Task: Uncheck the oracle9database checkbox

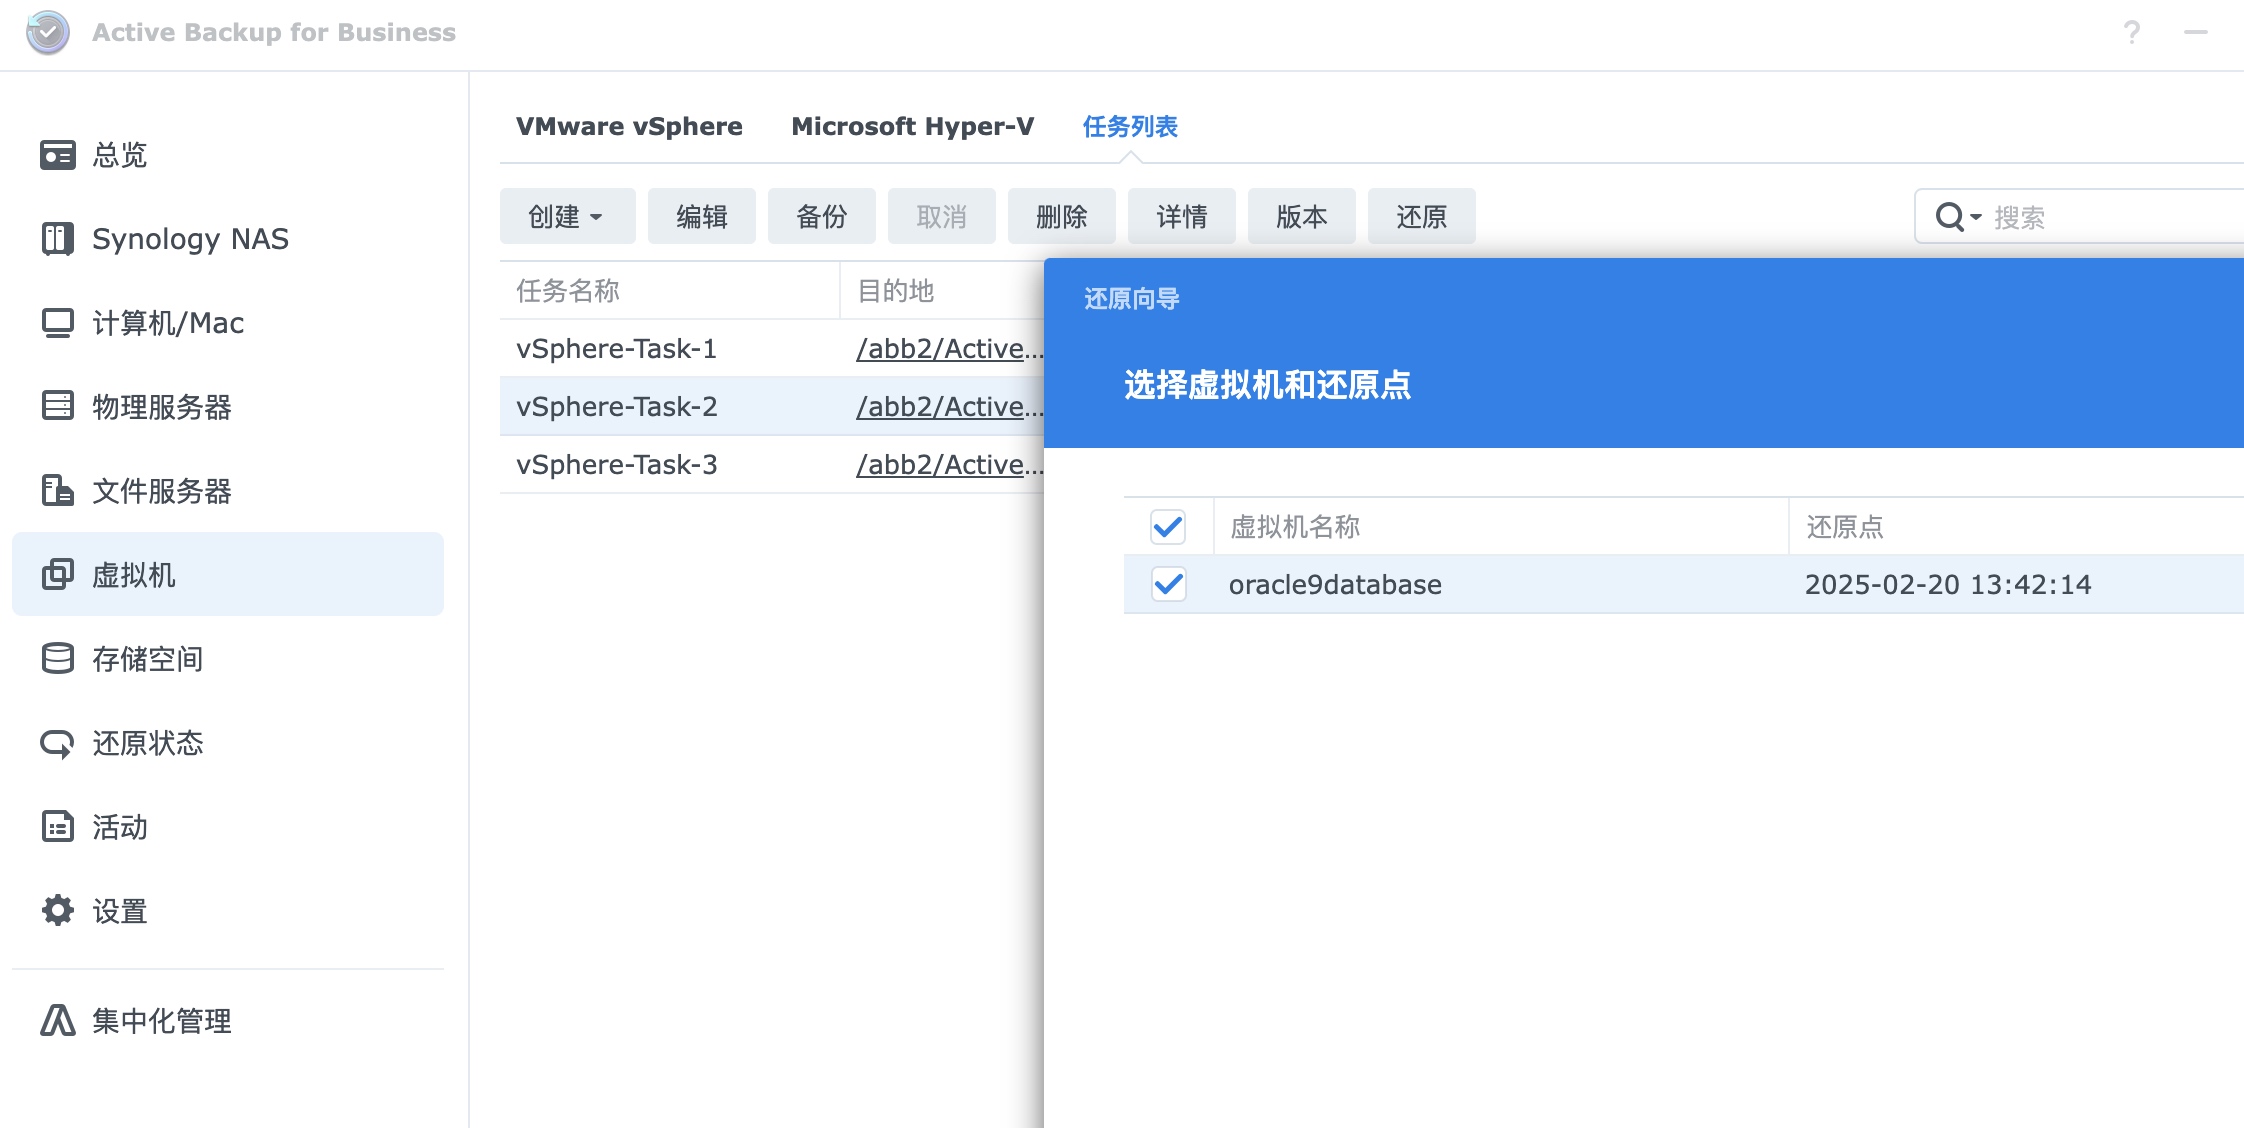Action: pos(1168,584)
